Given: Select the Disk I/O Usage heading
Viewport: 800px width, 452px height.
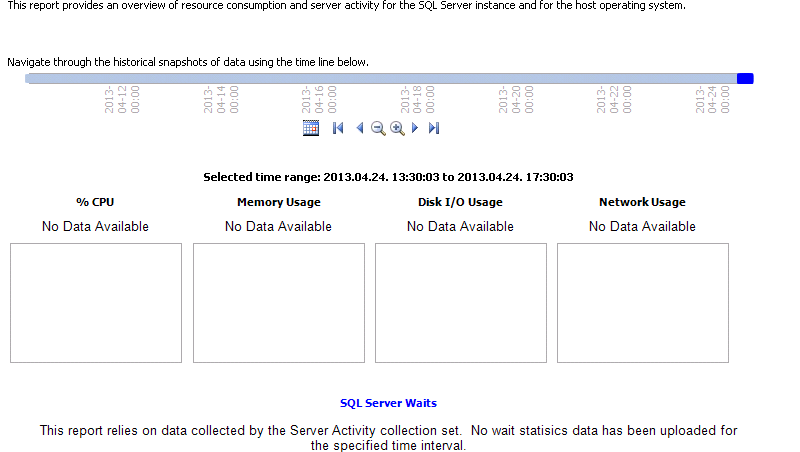Looking at the screenshot, I should (460, 202).
